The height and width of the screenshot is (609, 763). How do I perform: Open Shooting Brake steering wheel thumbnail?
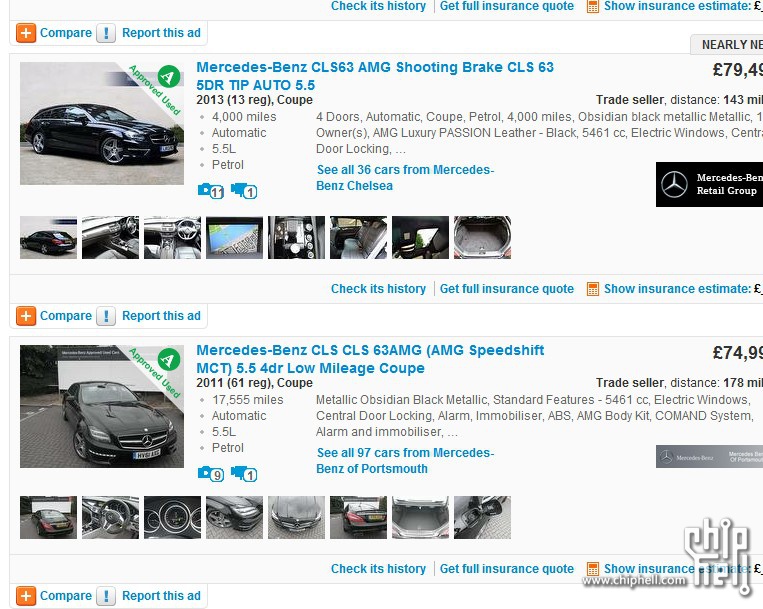172,237
